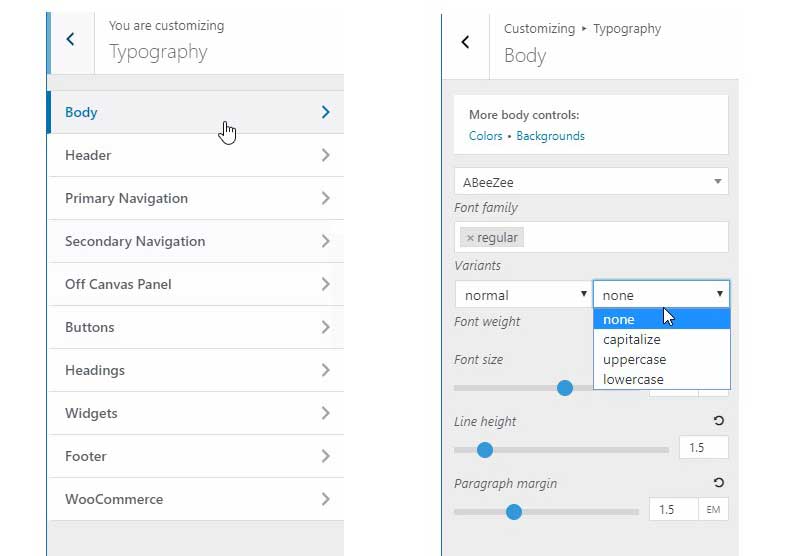Click the Paragraph margin slider handle
Screen dimensions: 800x556
514,512
